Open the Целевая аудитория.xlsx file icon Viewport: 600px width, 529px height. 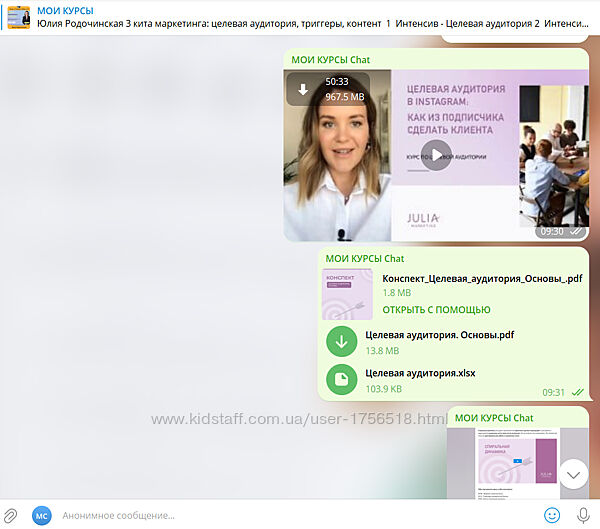[x=342, y=380]
